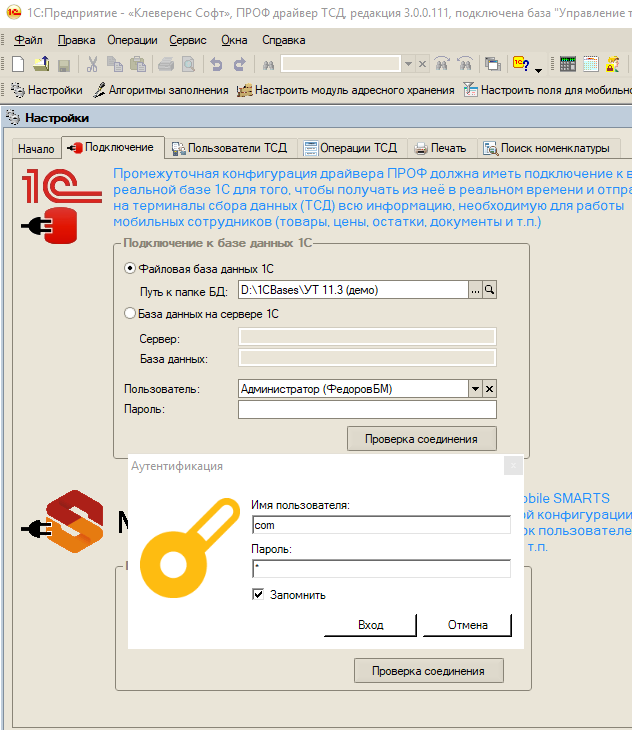Image resolution: width=632 pixels, height=730 pixels.
Task: Click the Save diskette toolbar icon
Action: pyautogui.click(x=64, y=65)
